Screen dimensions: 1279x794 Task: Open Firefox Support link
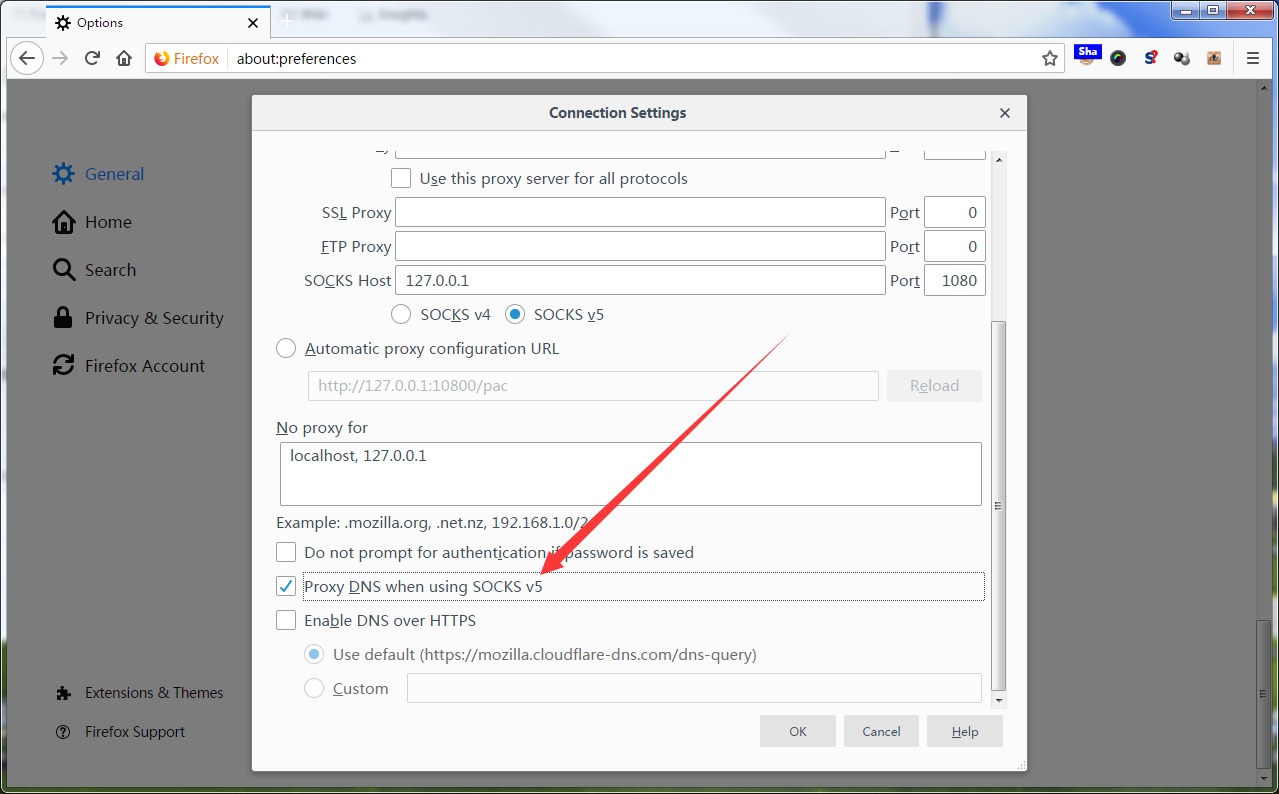click(x=121, y=732)
